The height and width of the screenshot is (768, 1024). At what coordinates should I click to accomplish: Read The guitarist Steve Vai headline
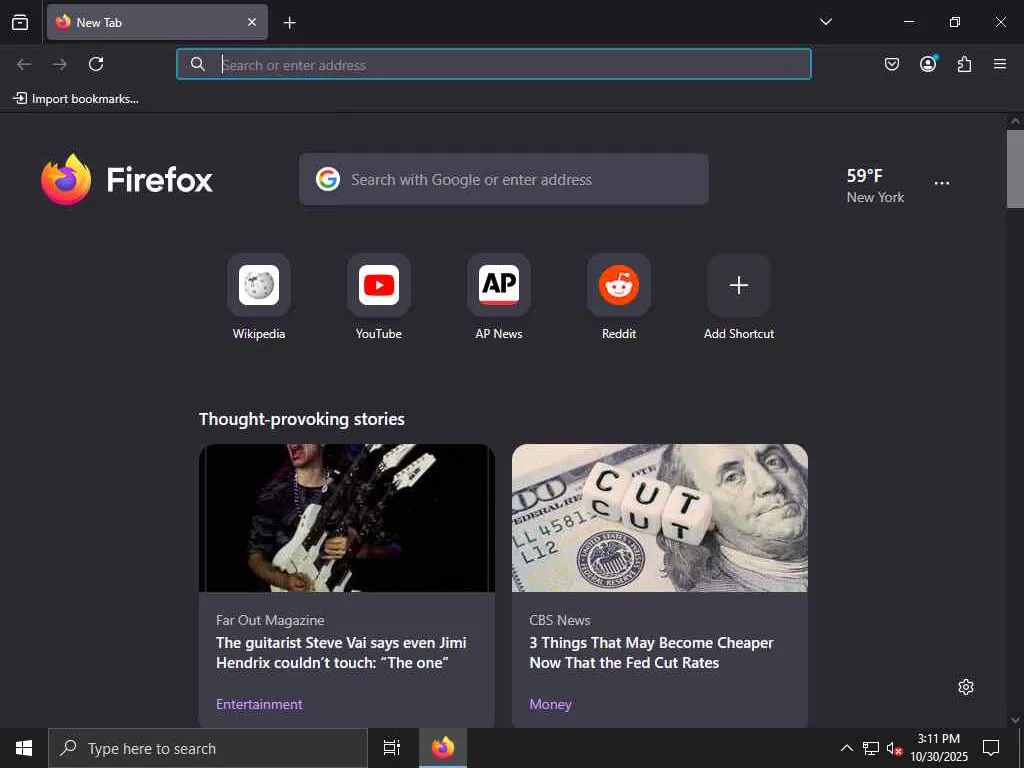(x=341, y=652)
